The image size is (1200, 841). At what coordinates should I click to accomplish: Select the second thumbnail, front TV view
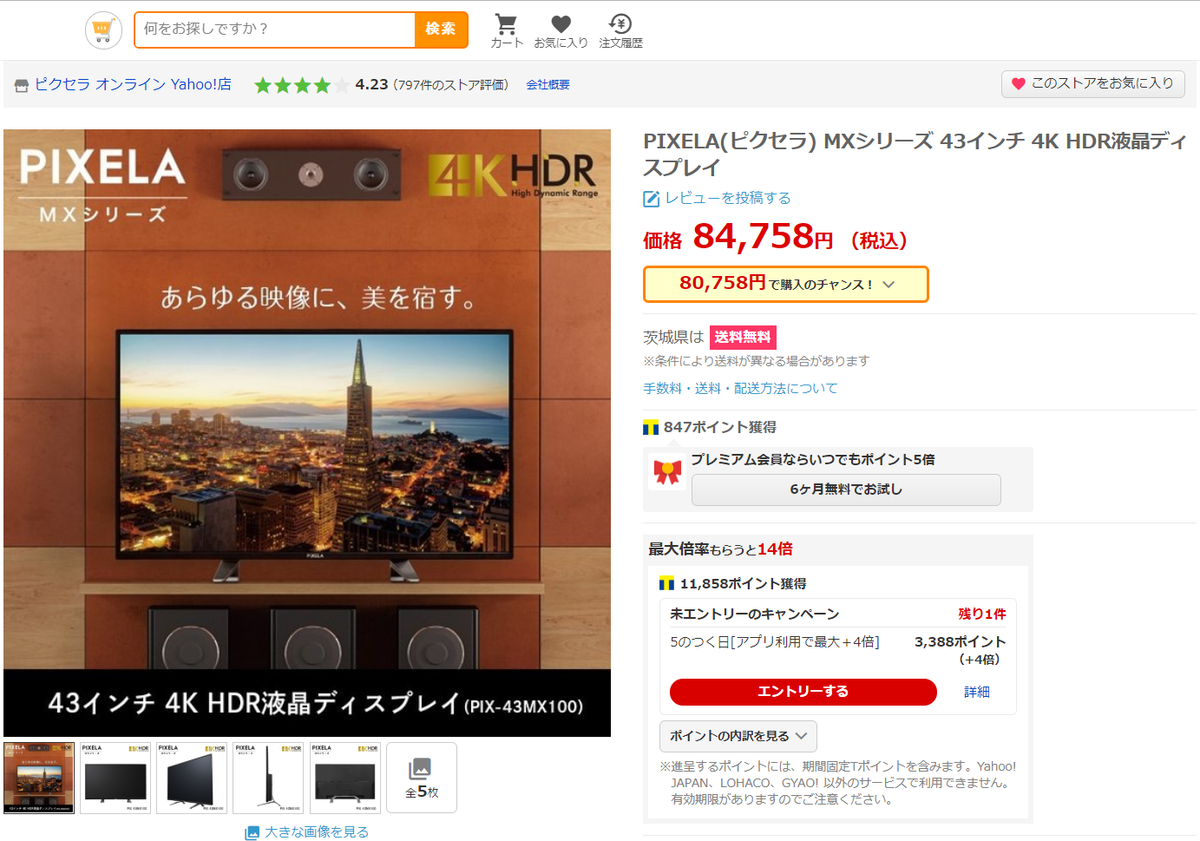point(115,777)
